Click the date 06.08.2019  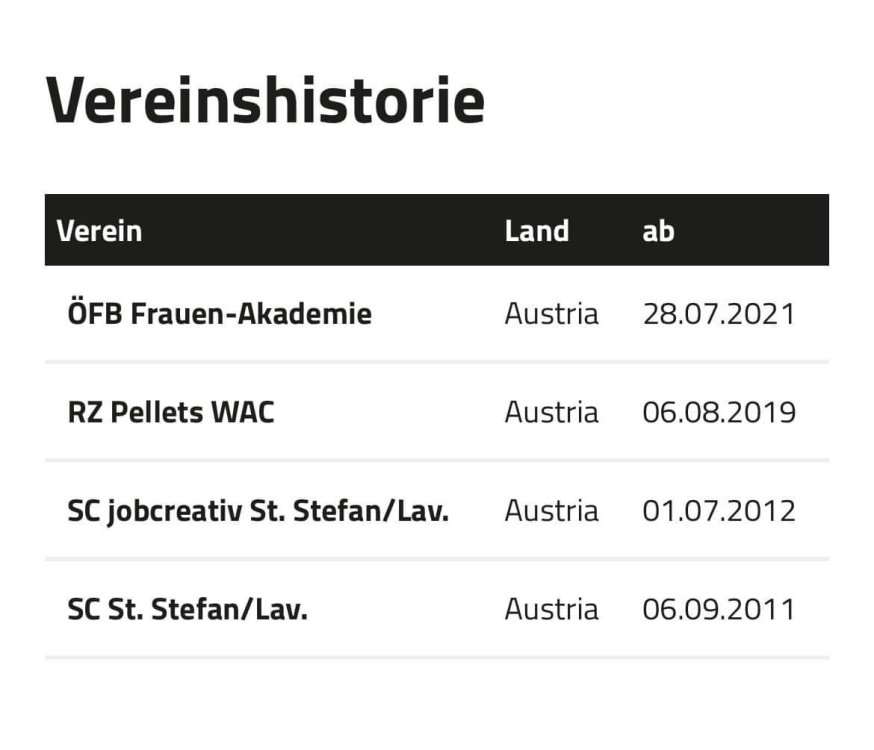point(719,412)
